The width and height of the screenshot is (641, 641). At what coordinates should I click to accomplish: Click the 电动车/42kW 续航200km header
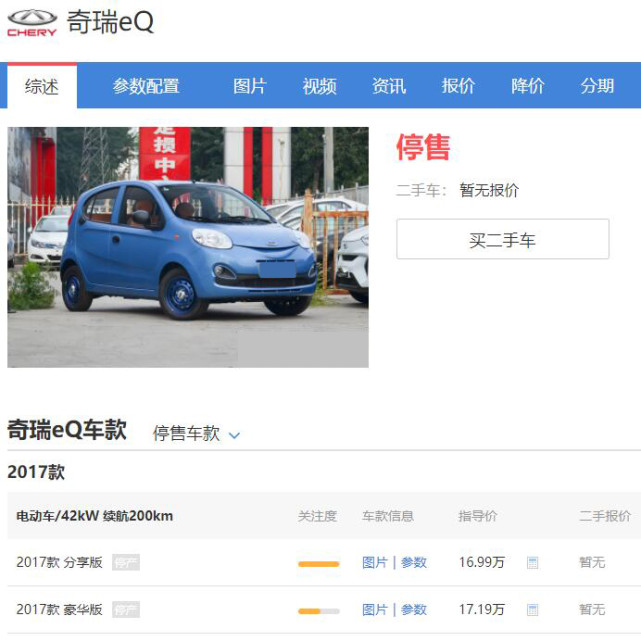pyautogui.click(x=94, y=516)
